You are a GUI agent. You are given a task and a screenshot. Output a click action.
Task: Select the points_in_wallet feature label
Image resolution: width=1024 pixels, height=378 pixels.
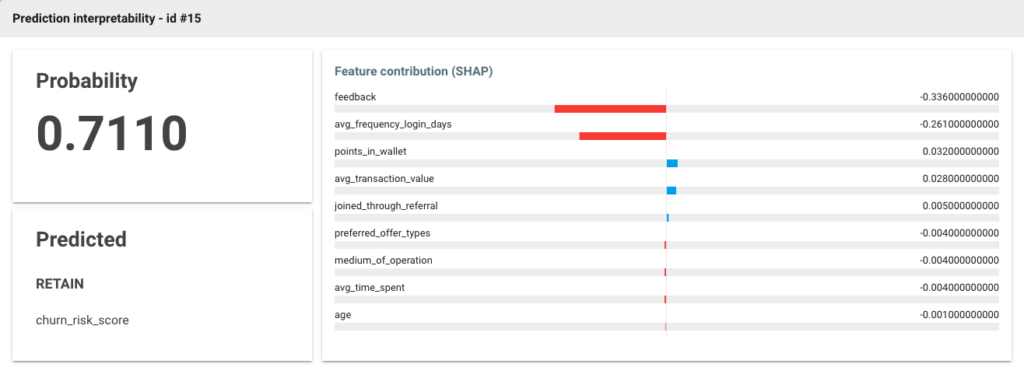369,151
